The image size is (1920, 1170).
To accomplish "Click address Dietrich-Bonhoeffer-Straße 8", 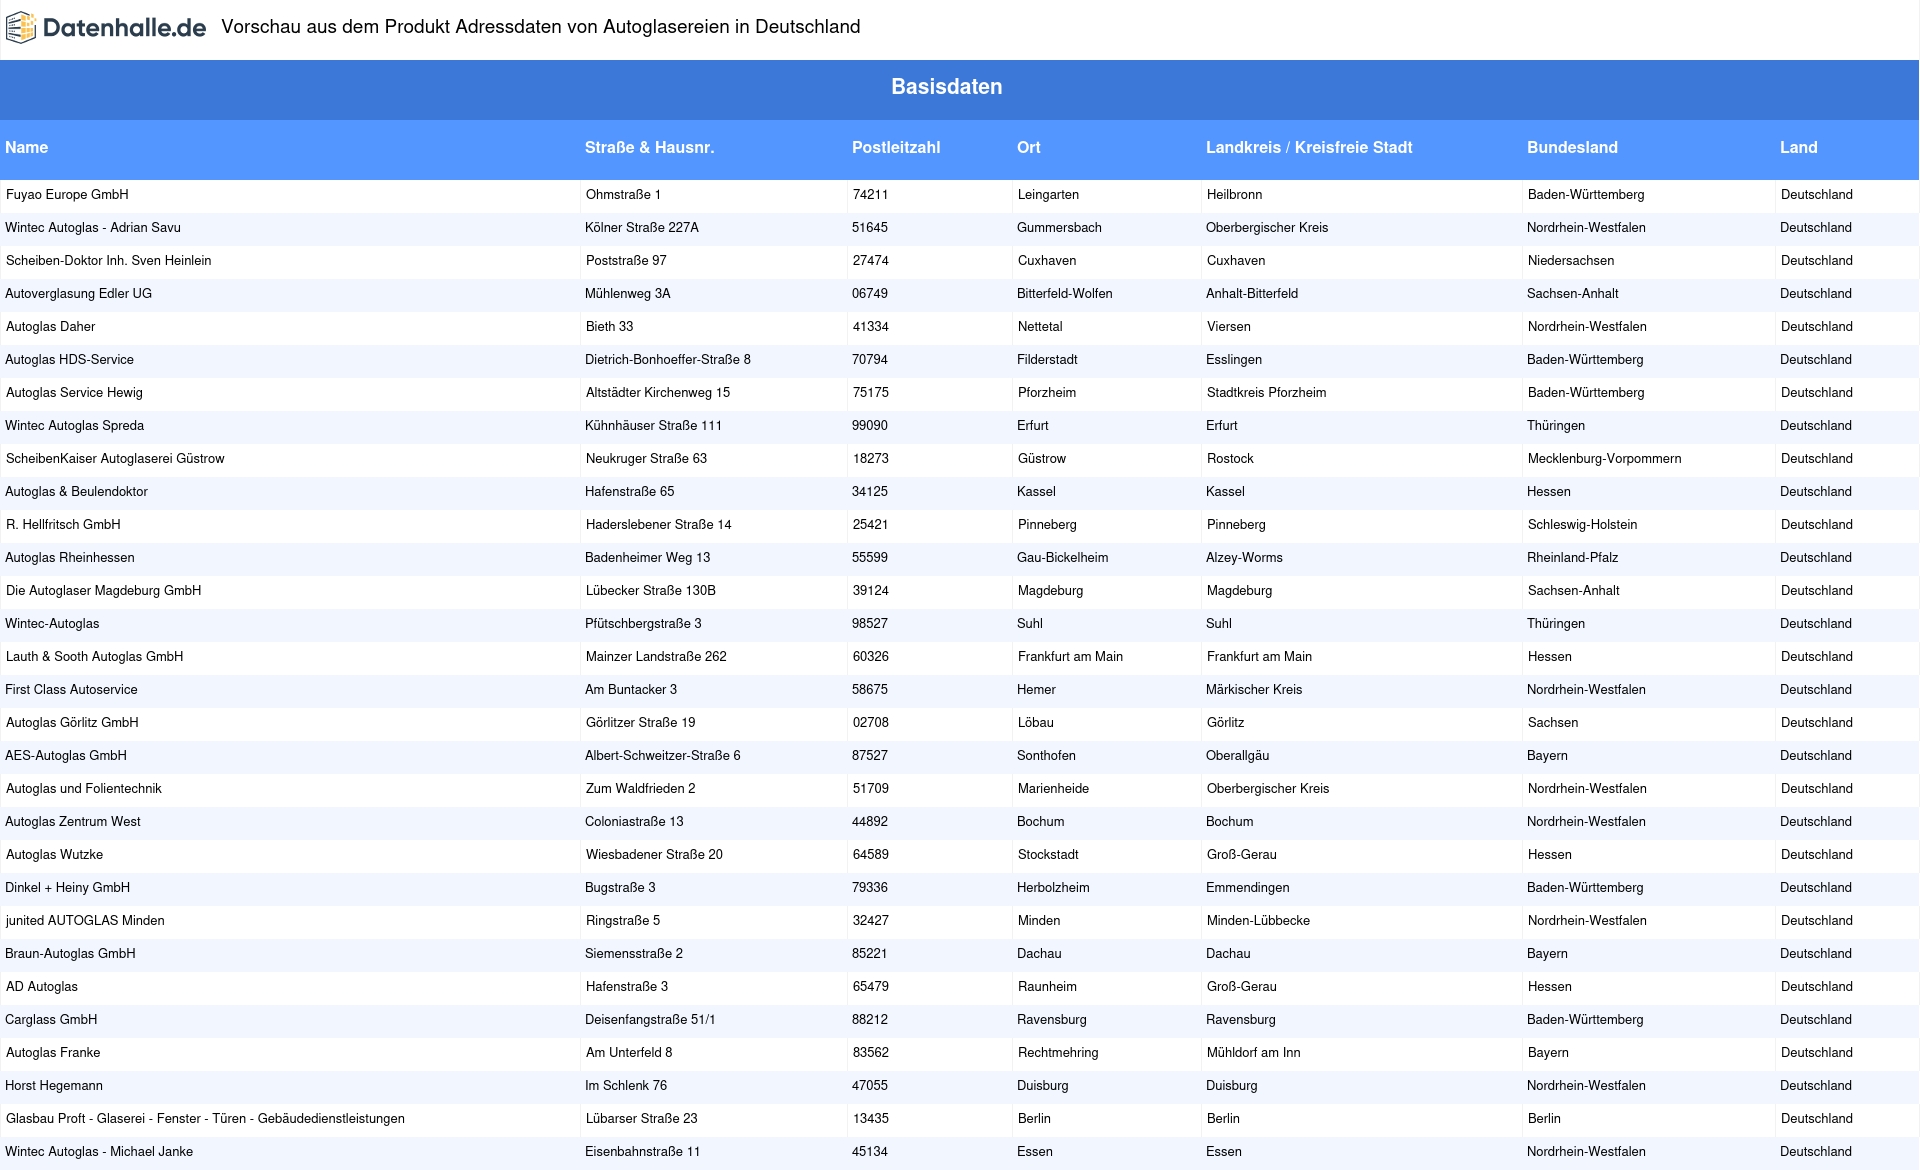I will pyautogui.click(x=668, y=360).
